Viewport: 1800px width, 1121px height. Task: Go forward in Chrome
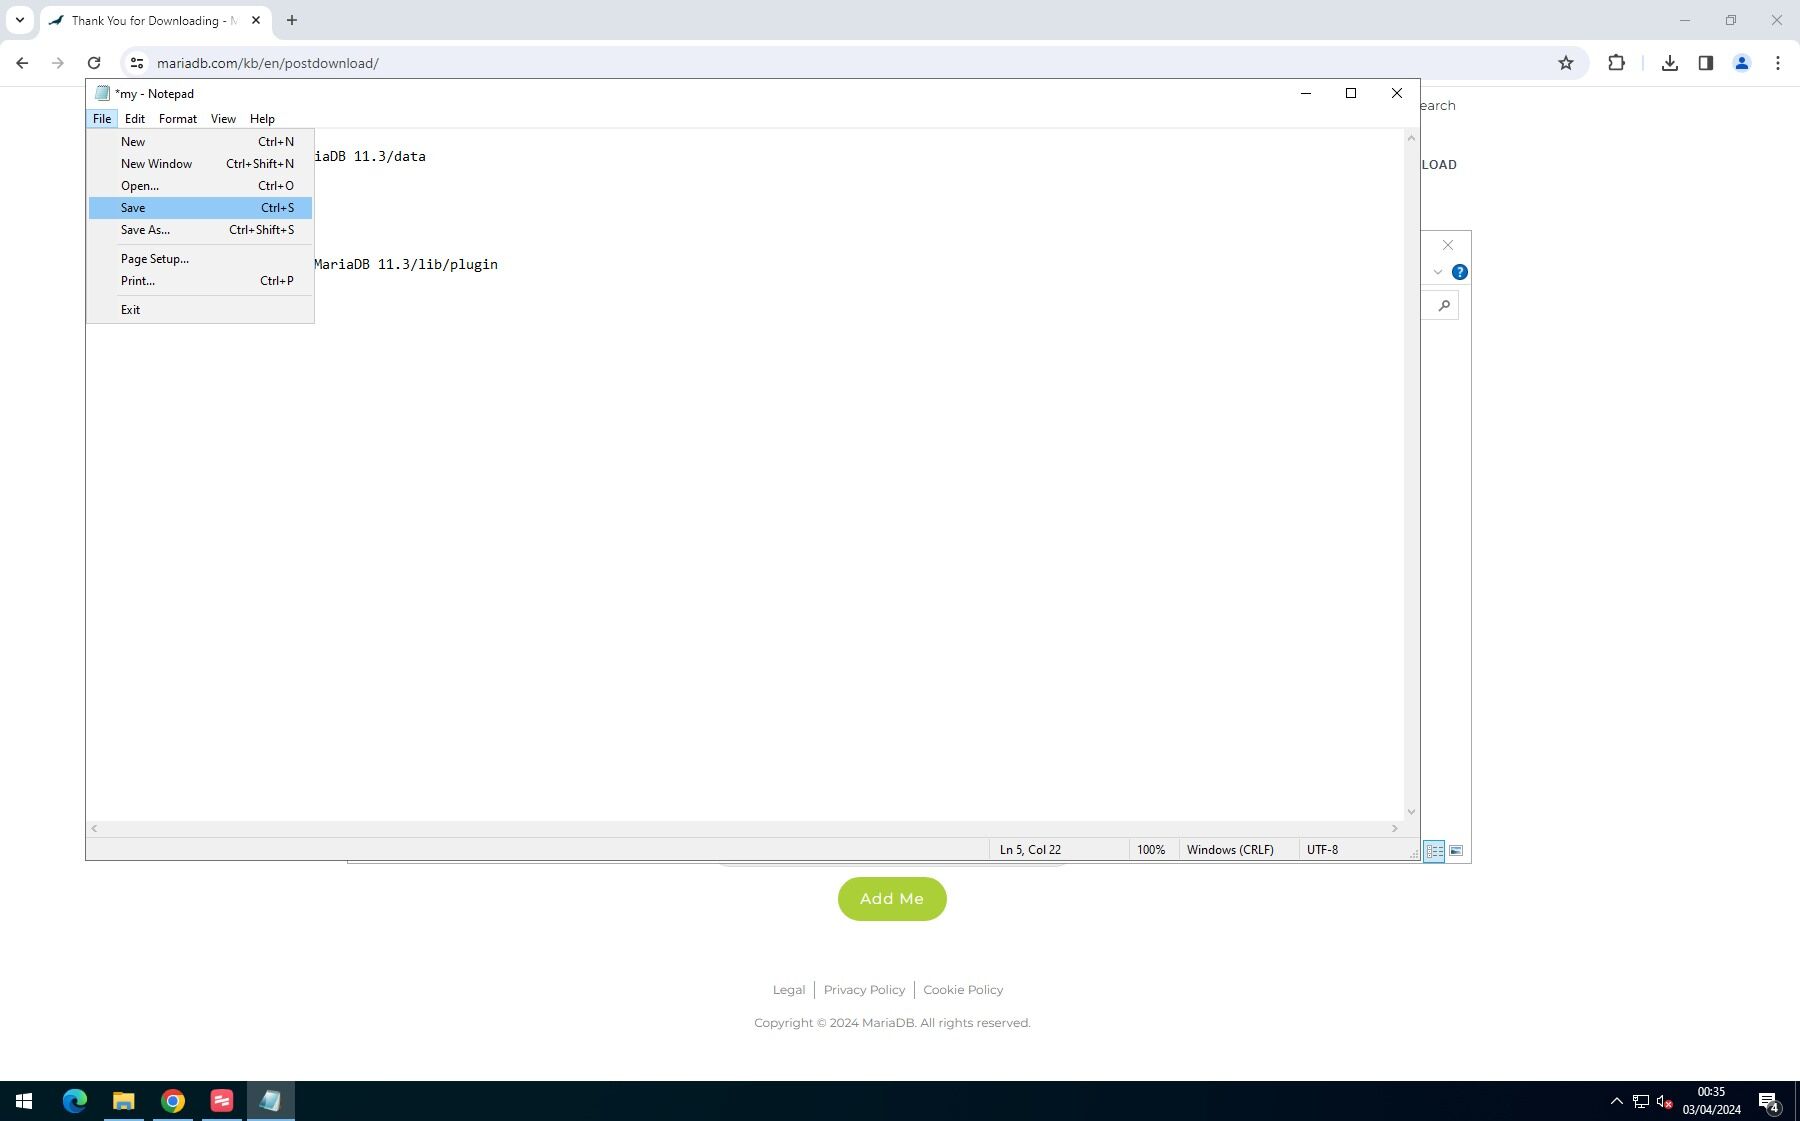[58, 63]
